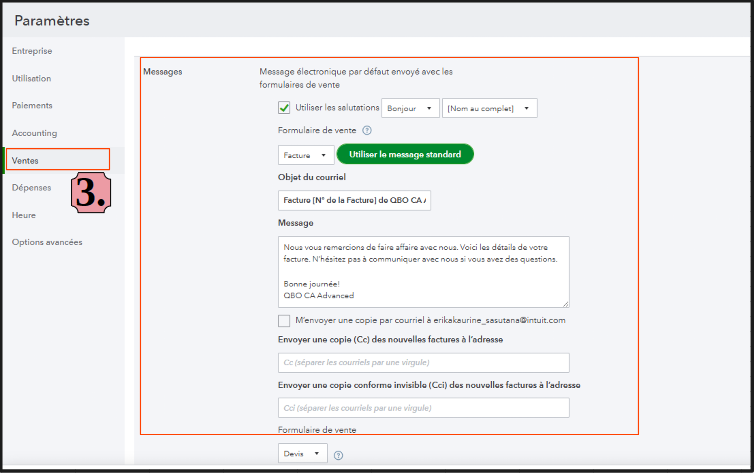
Task: Click into the Message text area
Action: tap(423, 271)
